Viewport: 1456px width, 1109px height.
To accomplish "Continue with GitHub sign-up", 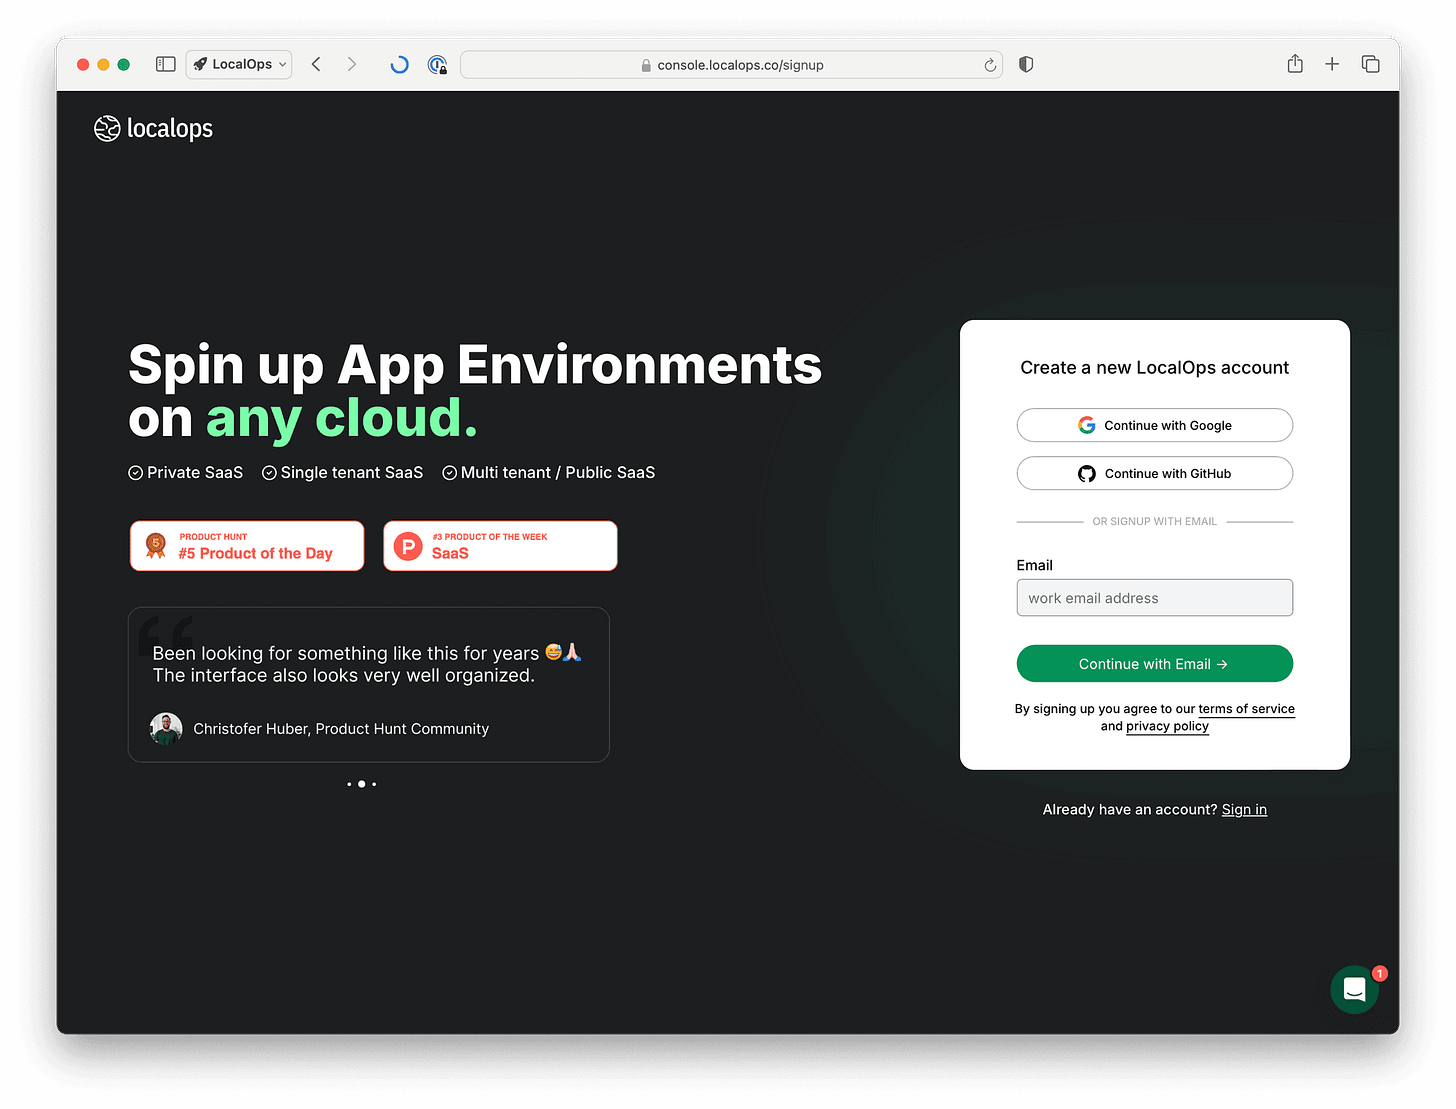I will pyautogui.click(x=1155, y=473).
